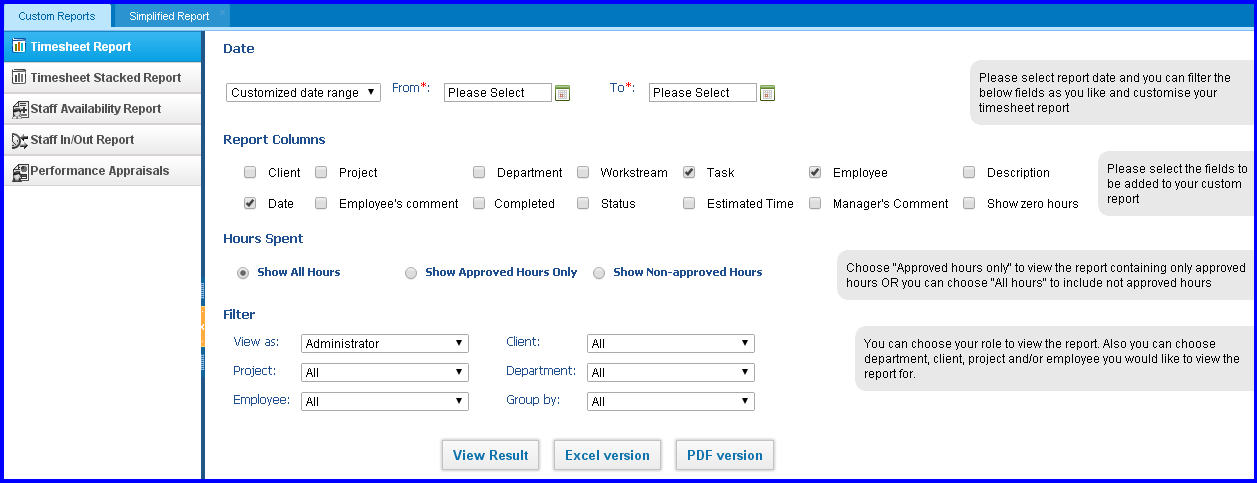Open Staff Availability Report in sidebar
The image size is (1257, 483).
pyautogui.click(x=103, y=108)
